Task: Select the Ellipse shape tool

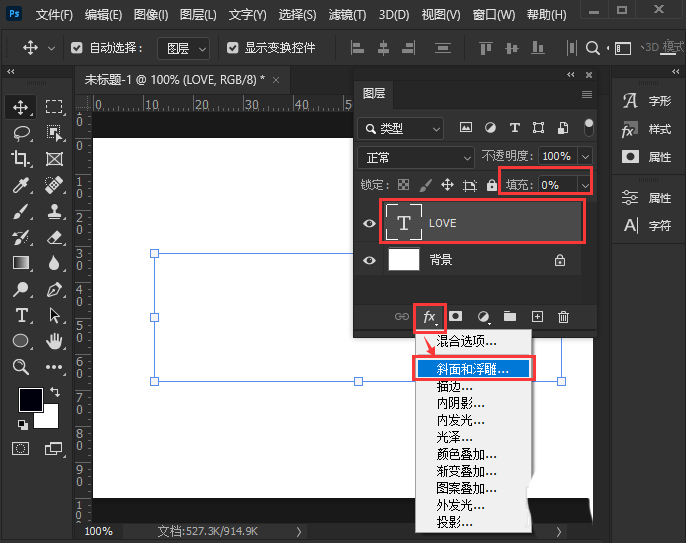Action: point(21,341)
